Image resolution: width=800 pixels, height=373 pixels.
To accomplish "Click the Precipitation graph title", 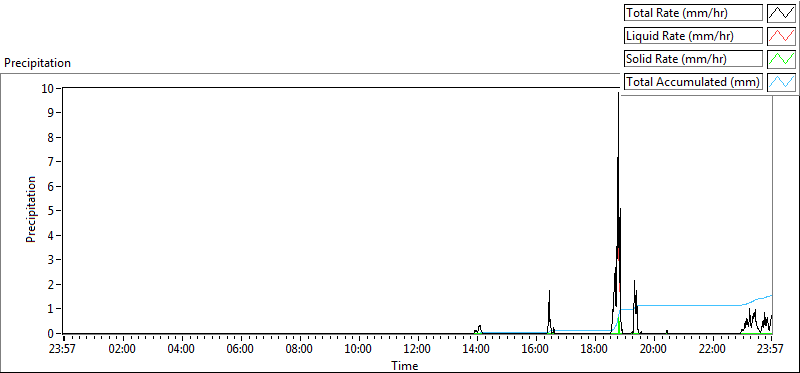I will pos(37,63).
